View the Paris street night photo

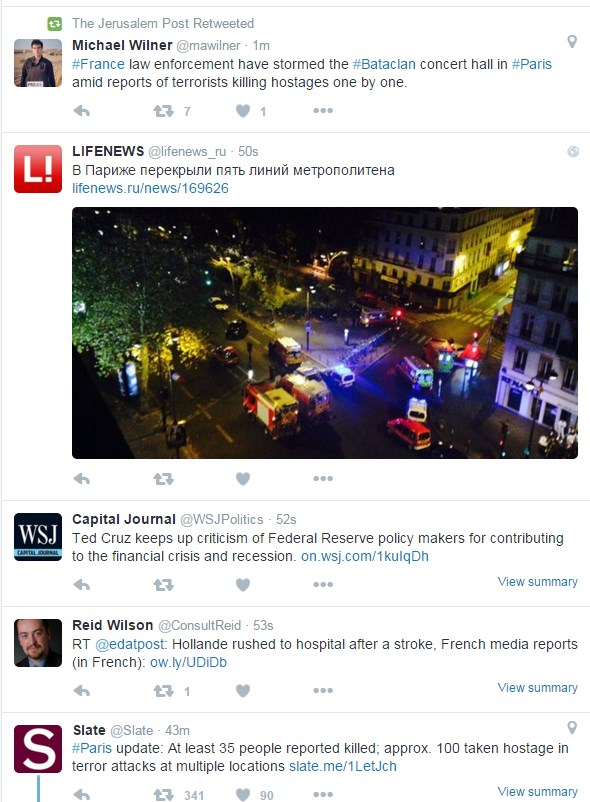(325, 332)
